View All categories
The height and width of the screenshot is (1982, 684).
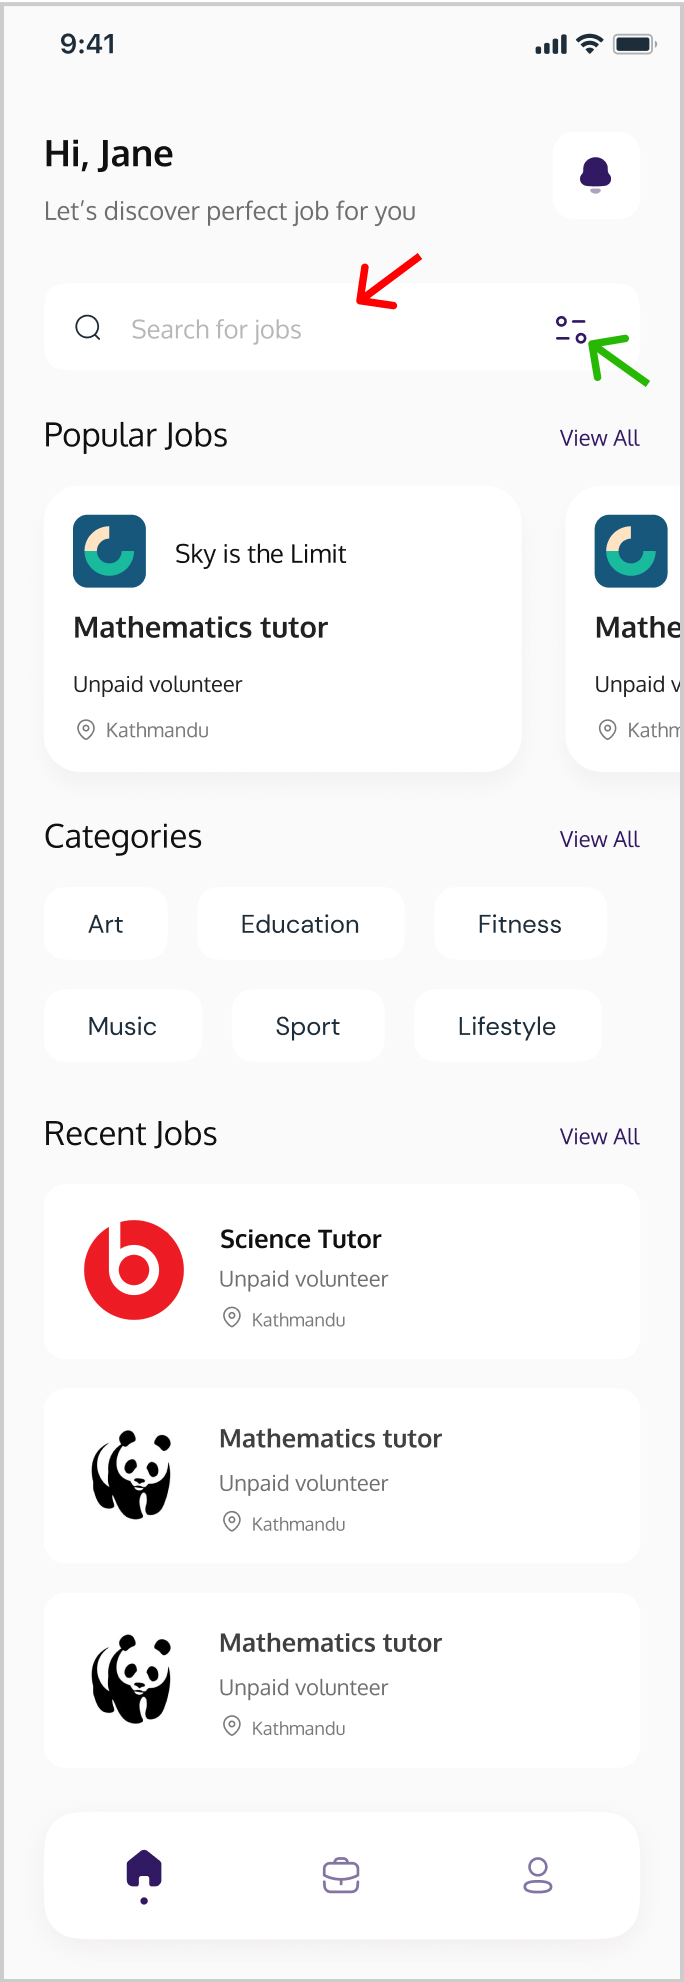[599, 839]
